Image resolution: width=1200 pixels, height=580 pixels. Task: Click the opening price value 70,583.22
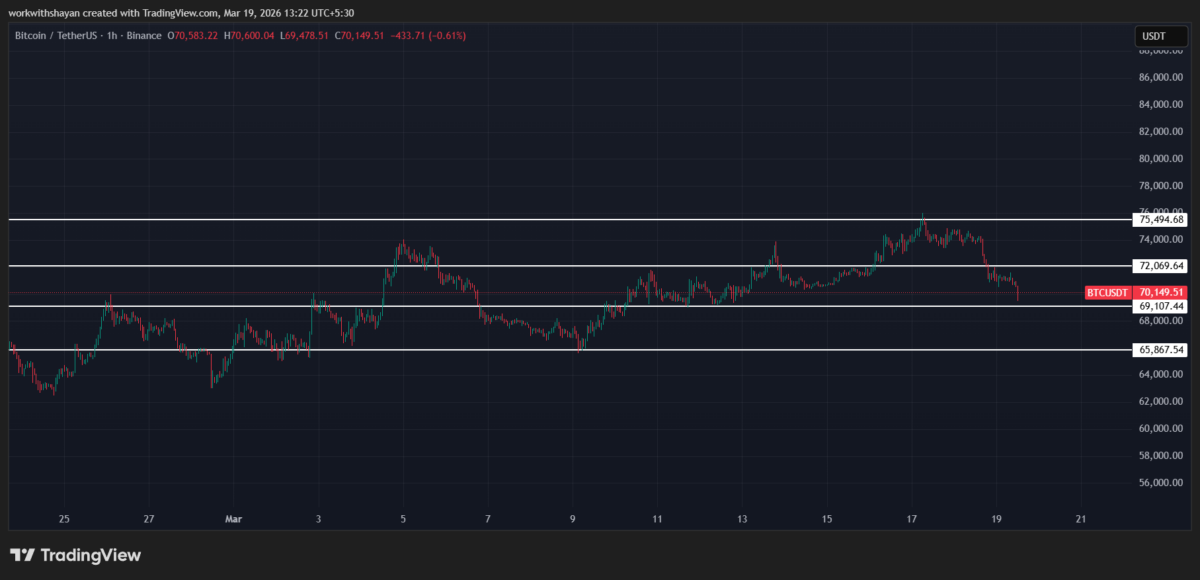[x=197, y=36]
